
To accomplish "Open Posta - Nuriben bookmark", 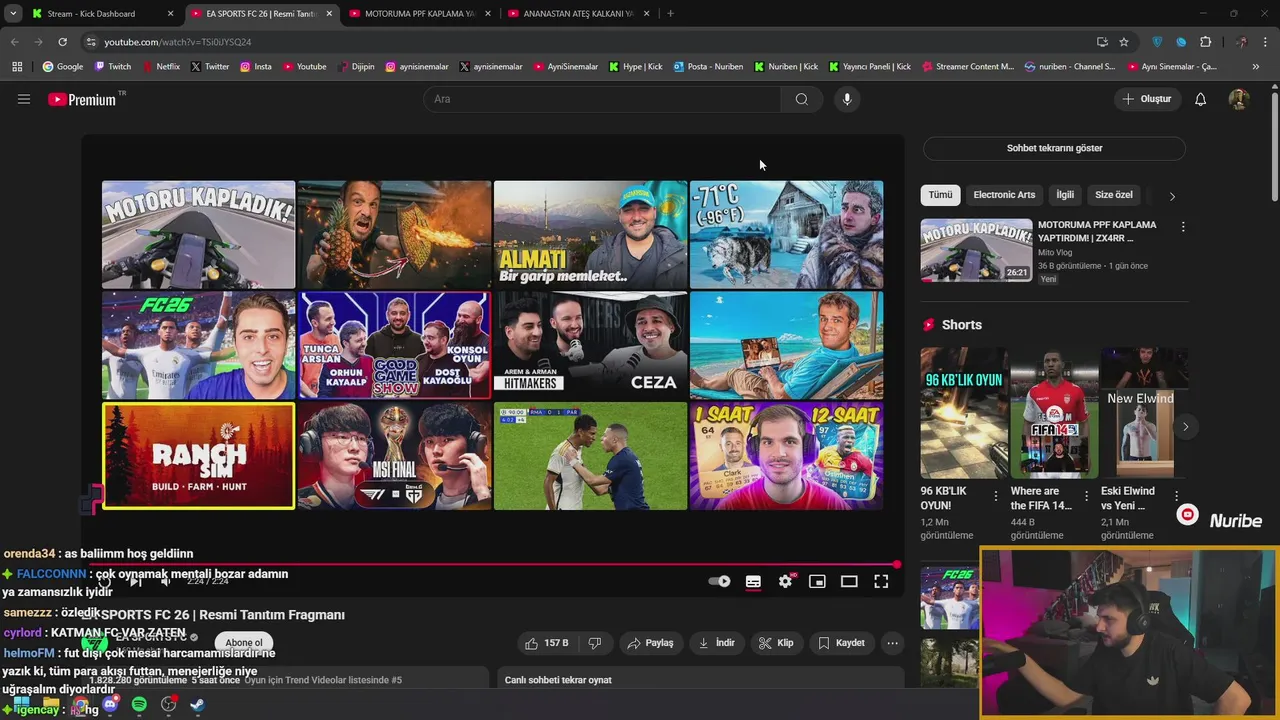I will 708,67.
